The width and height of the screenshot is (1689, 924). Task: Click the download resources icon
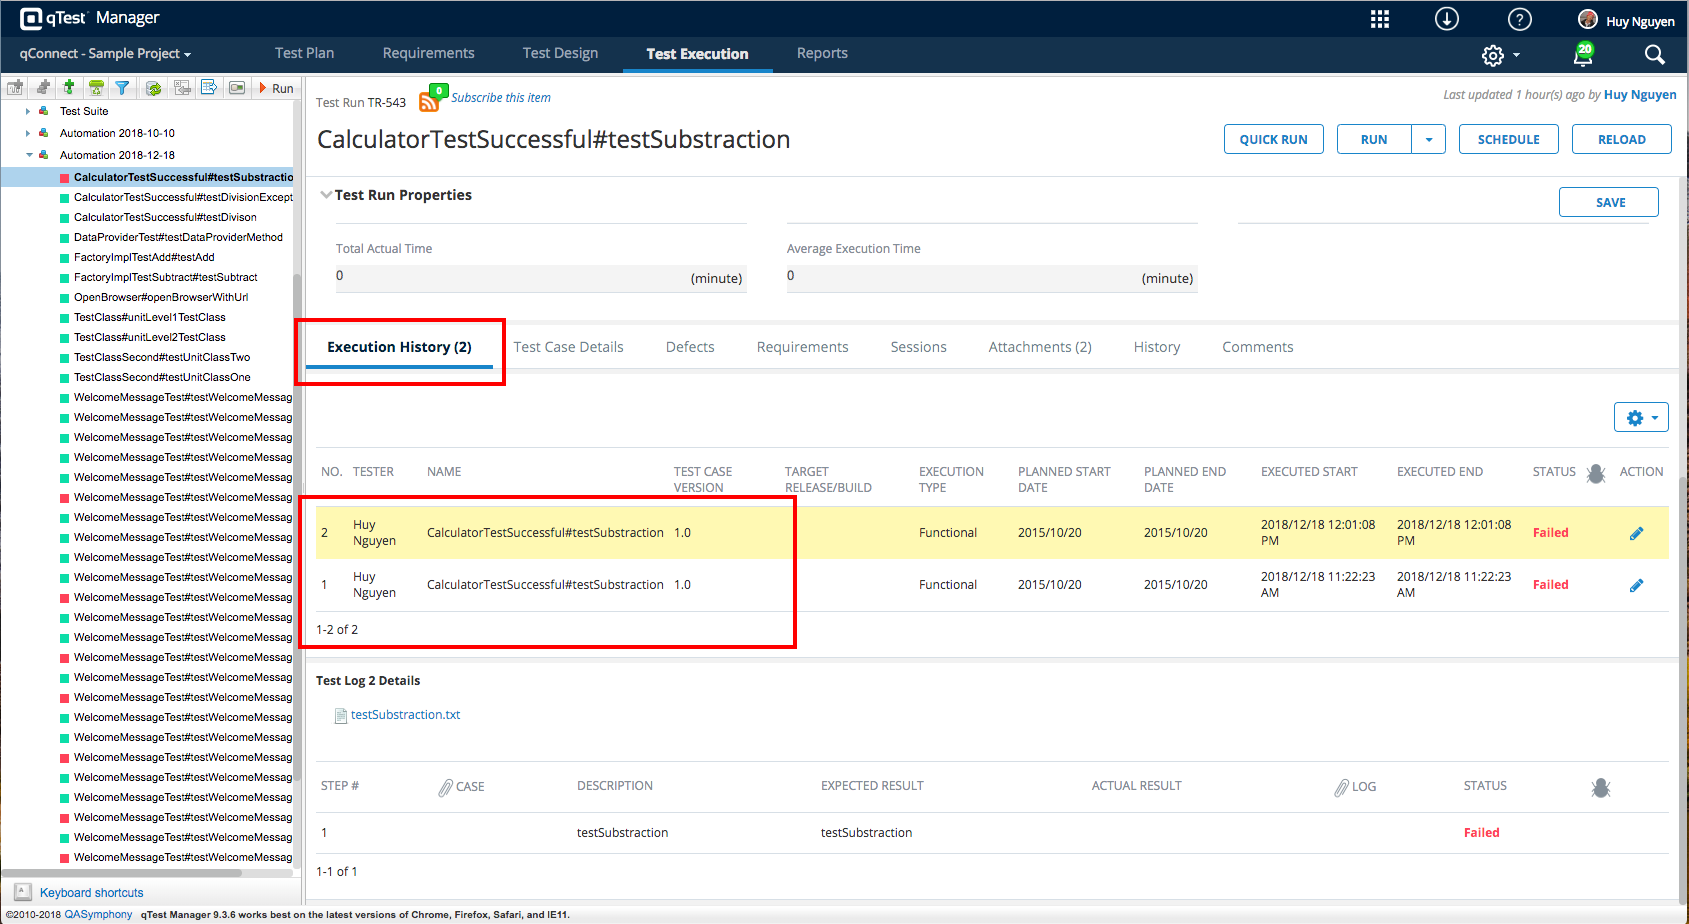tap(1446, 19)
